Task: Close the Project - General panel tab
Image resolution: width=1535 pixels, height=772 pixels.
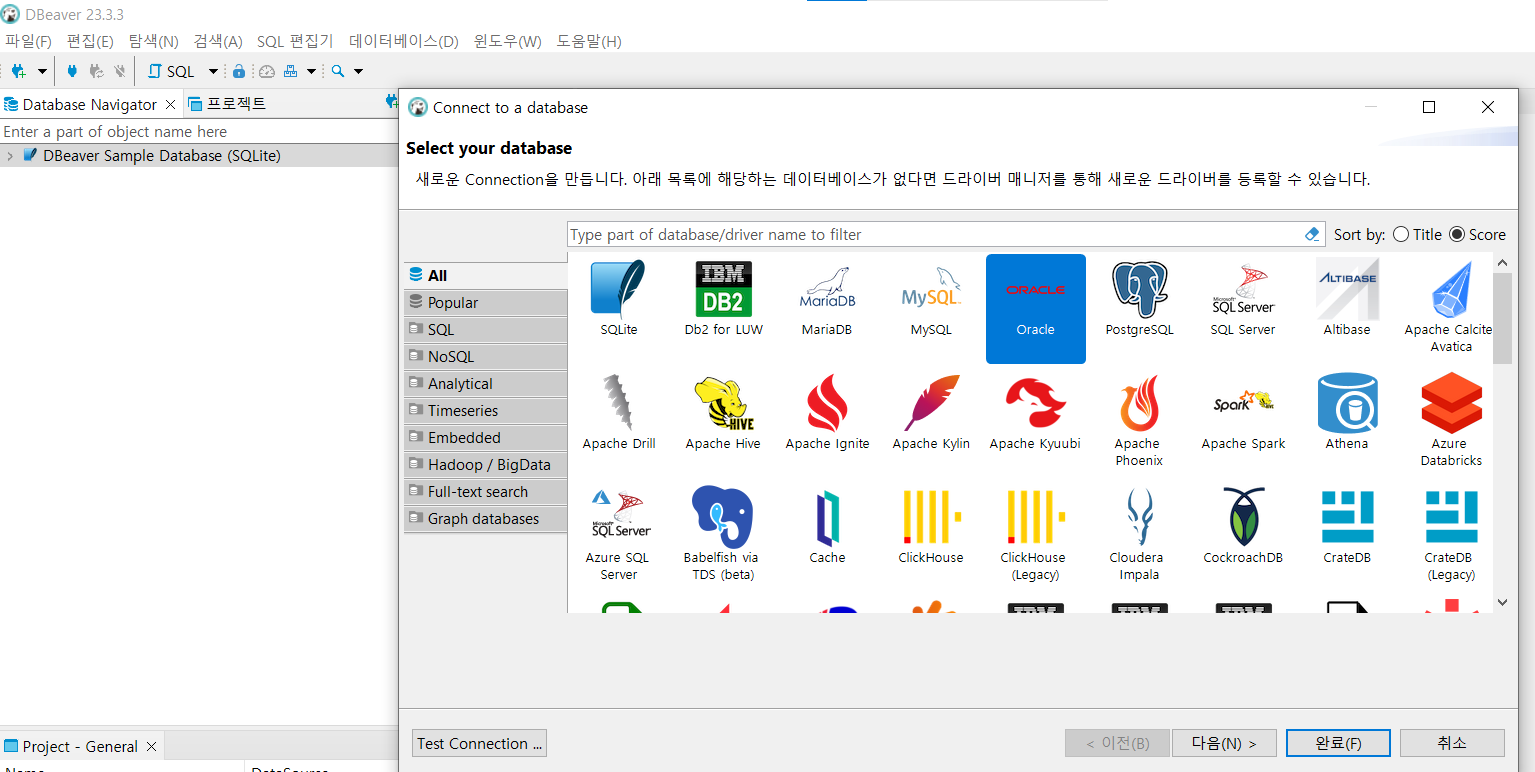Action: click(x=152, y=746)
